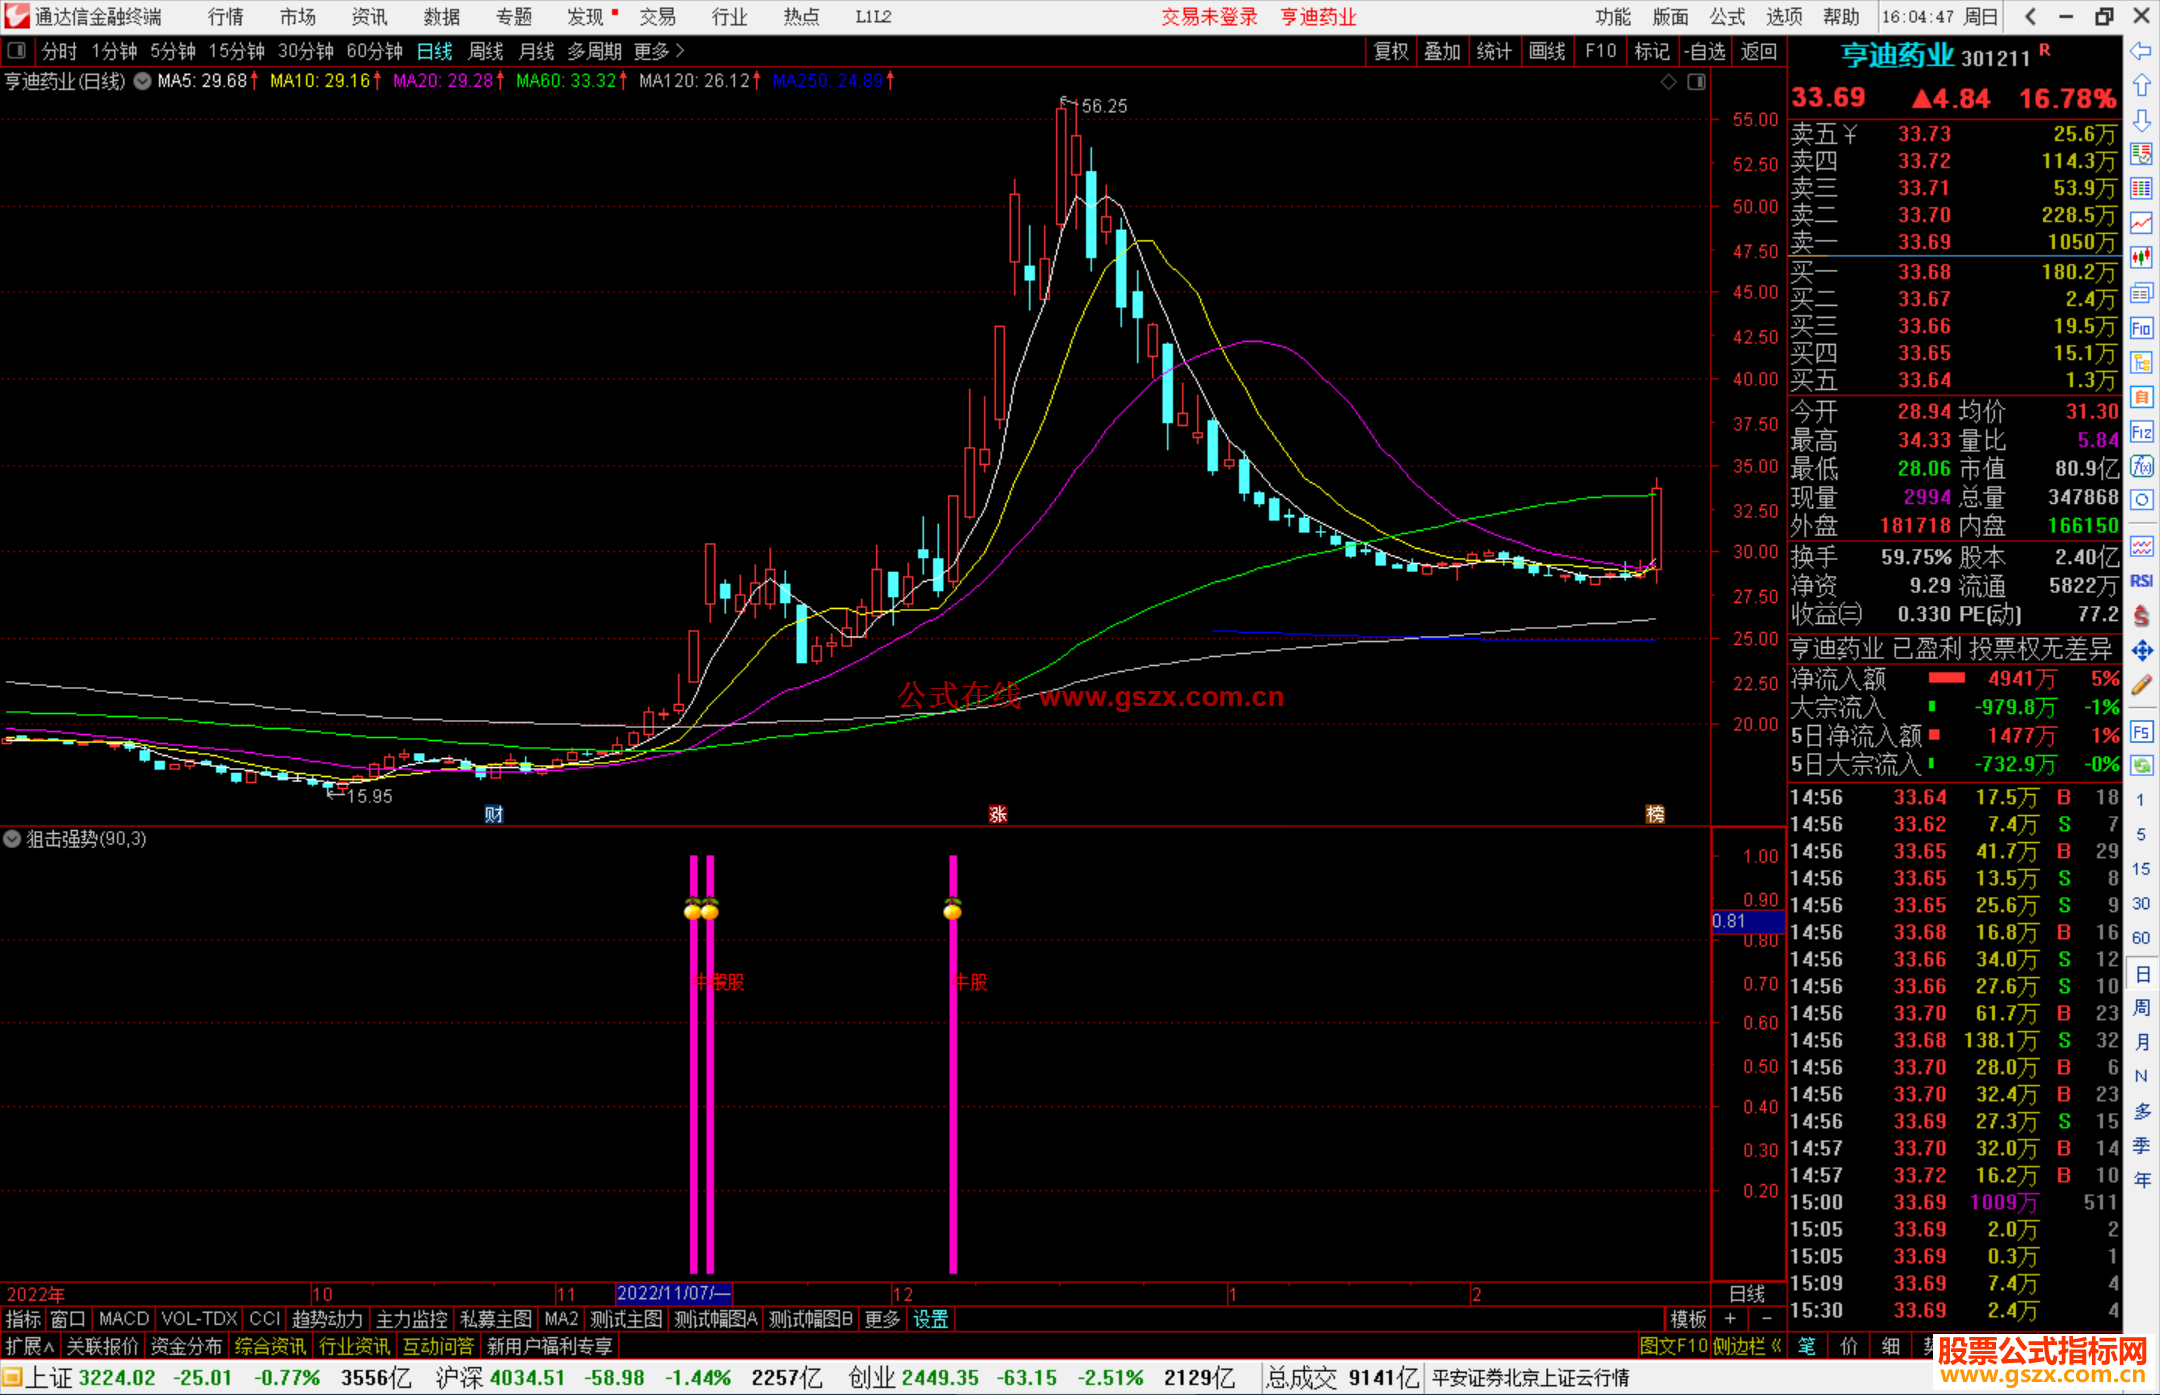Click the 复权 button

pos(1390,51)
